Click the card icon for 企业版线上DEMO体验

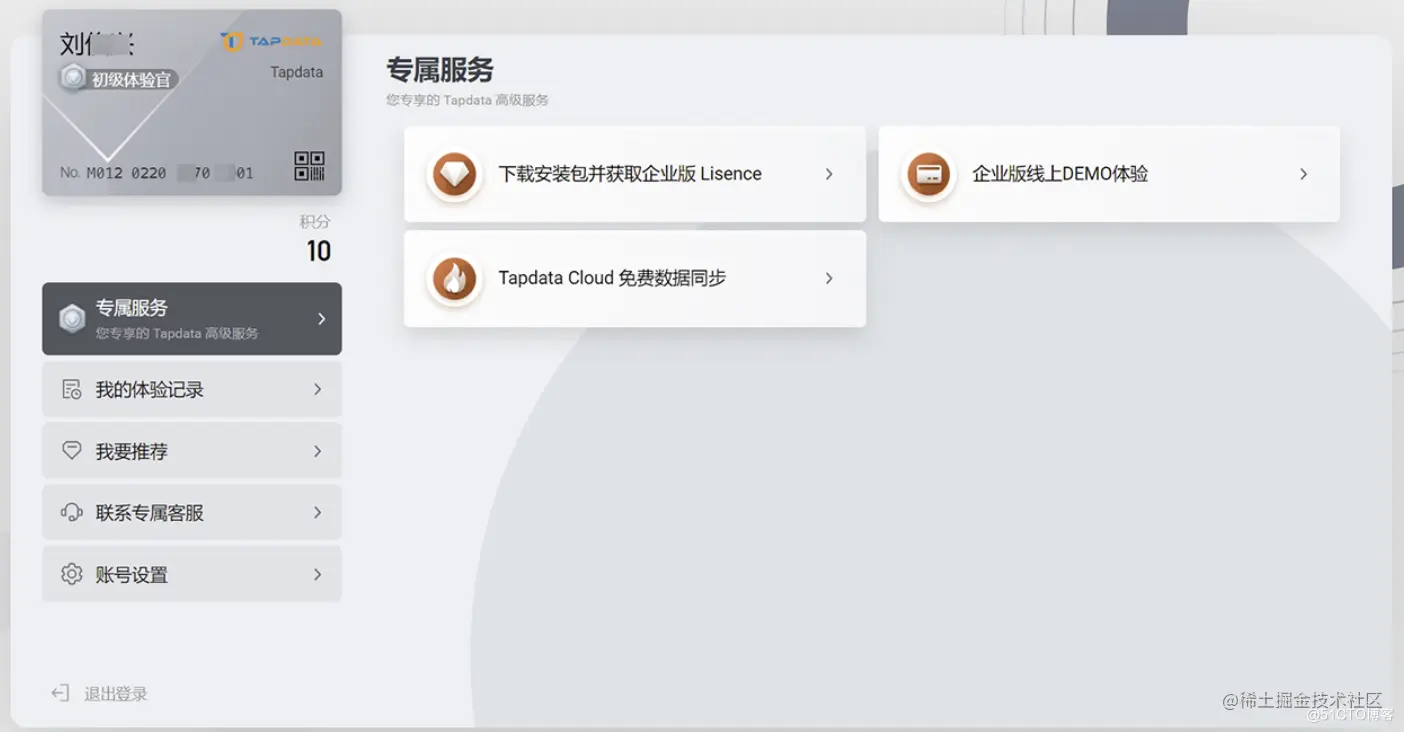coord(928,174)
